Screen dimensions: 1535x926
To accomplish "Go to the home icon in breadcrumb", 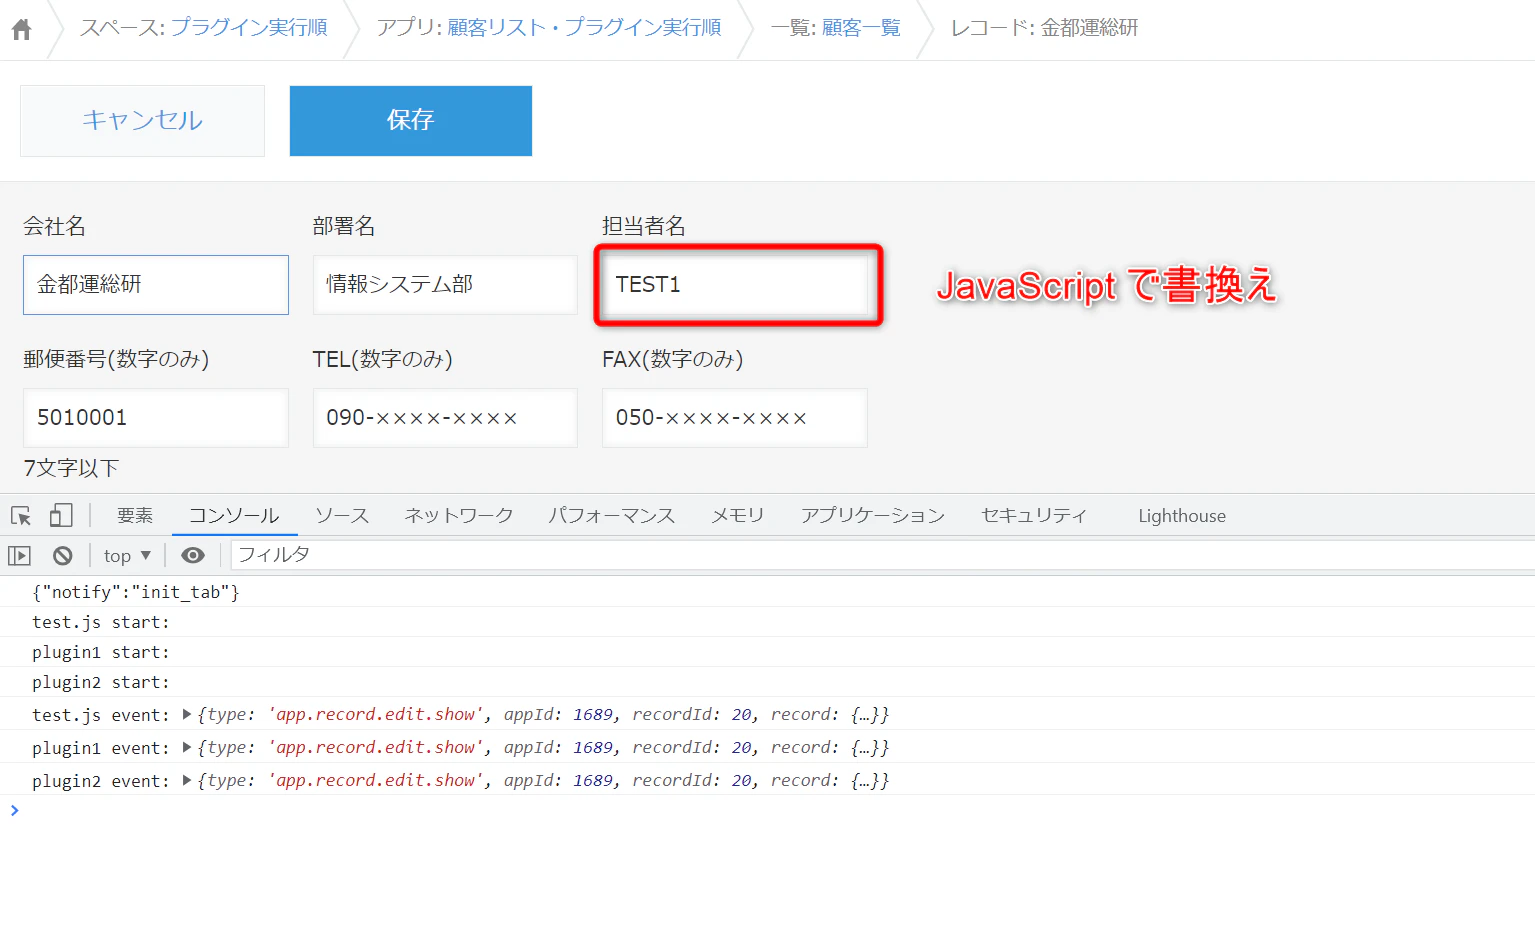I will [x=21, y=29].
